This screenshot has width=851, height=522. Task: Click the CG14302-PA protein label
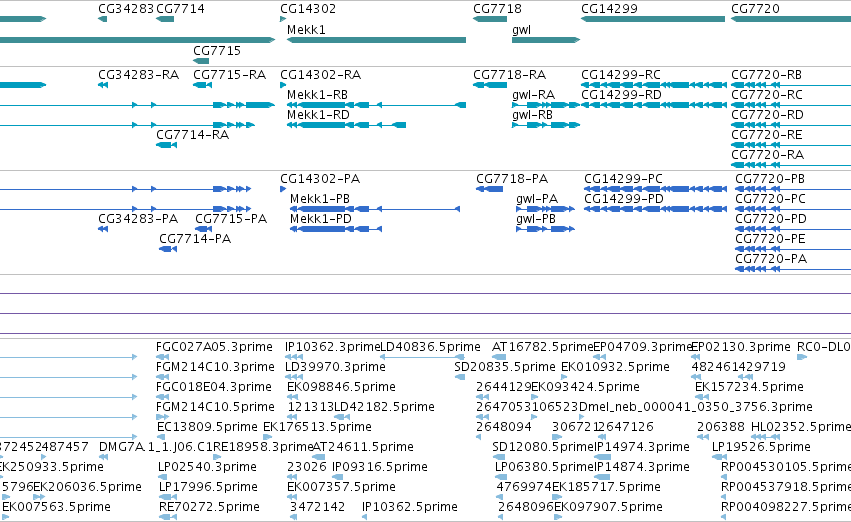point(320,179)
